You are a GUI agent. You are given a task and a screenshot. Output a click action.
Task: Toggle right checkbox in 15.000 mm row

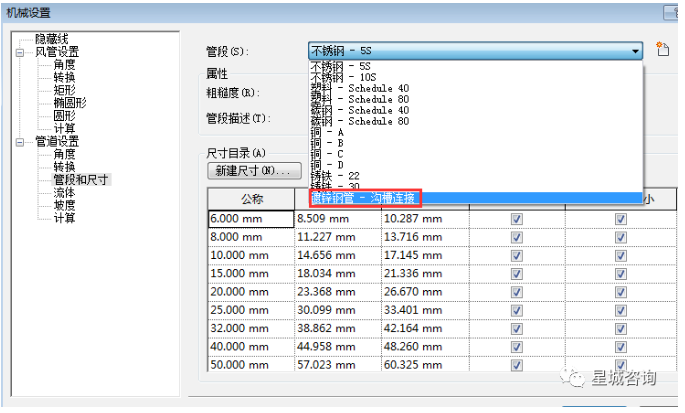[621, 274]
